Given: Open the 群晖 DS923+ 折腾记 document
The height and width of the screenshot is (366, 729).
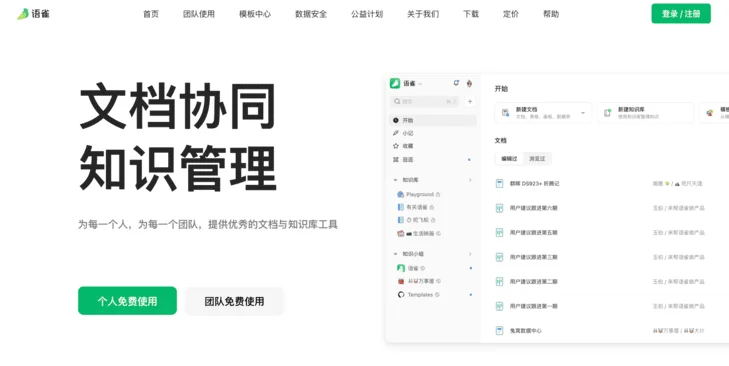Looking at the screenshot, I should click(x=534, y=184).
